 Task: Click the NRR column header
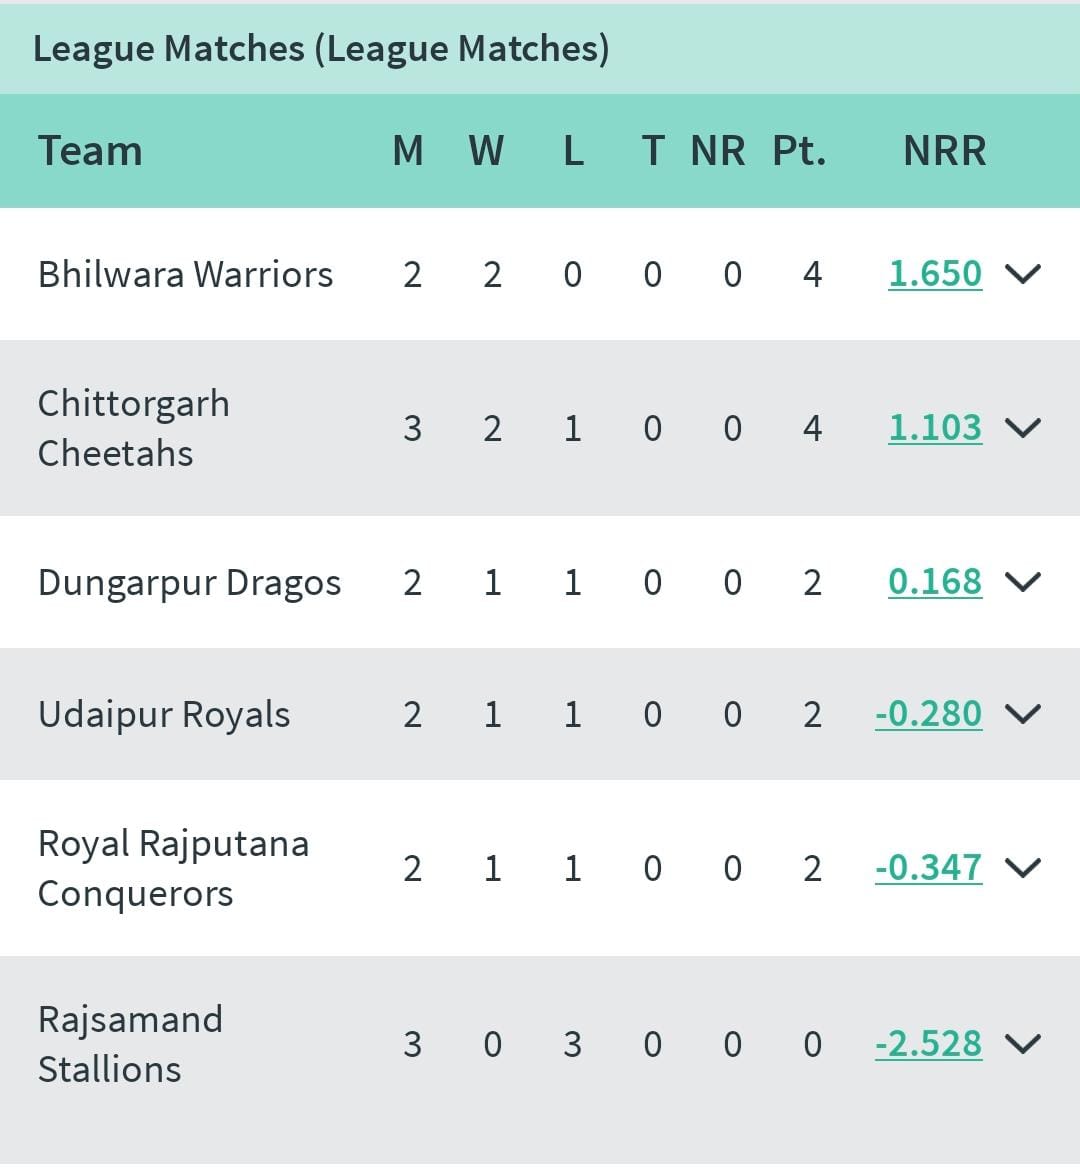pos(944,151)
